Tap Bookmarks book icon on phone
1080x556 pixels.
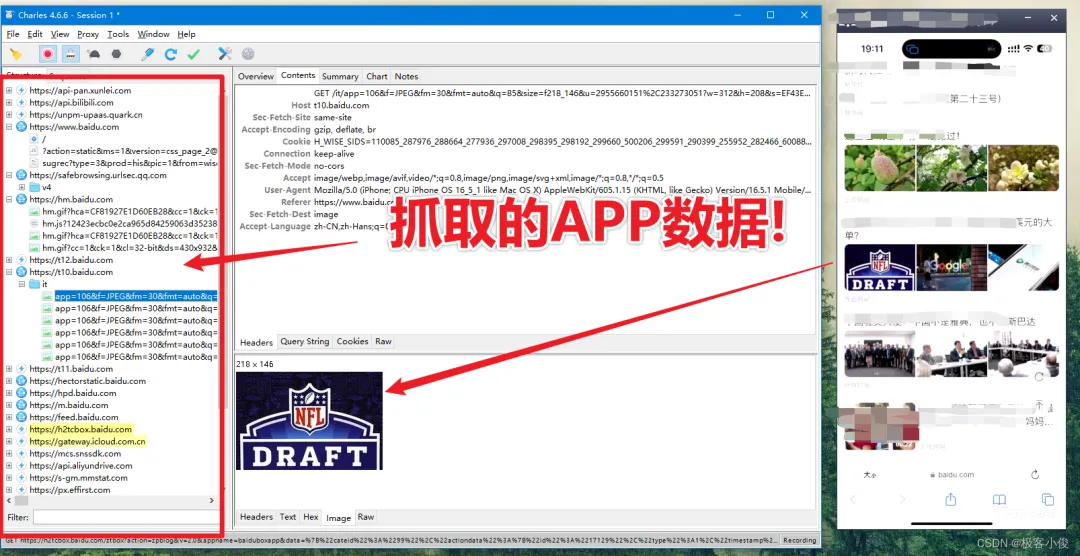click(x=999, y=500)
